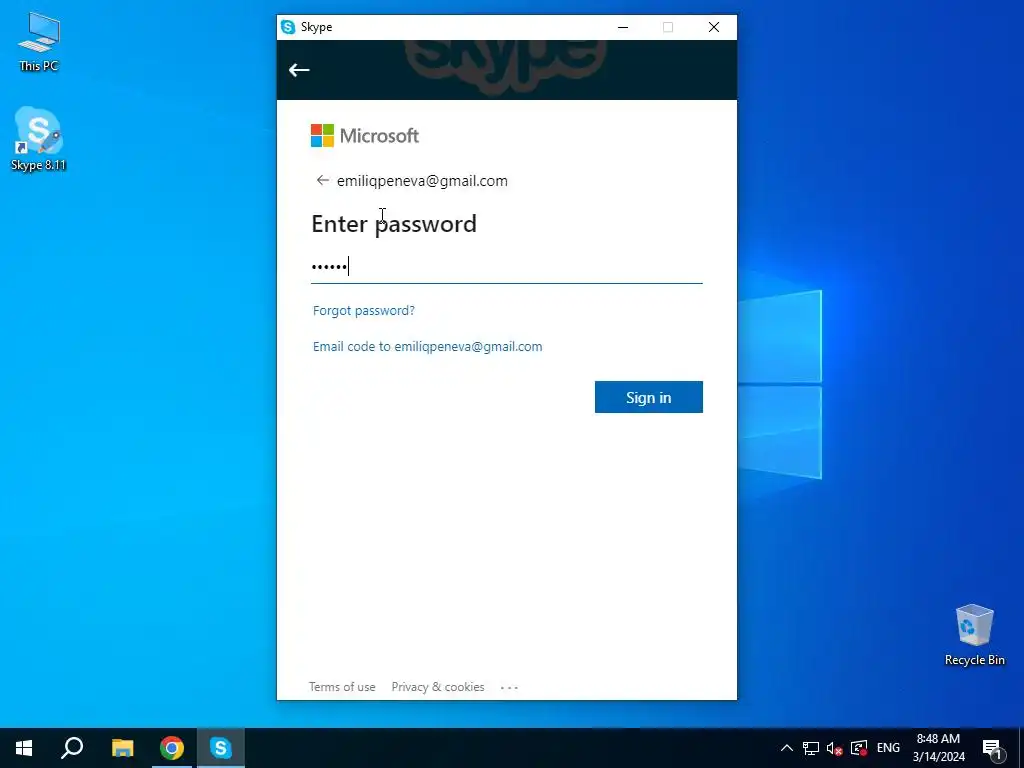Screen dimensions: 1024x768
Task: Click the Microsoft logo
Action: tap(365, 136)
